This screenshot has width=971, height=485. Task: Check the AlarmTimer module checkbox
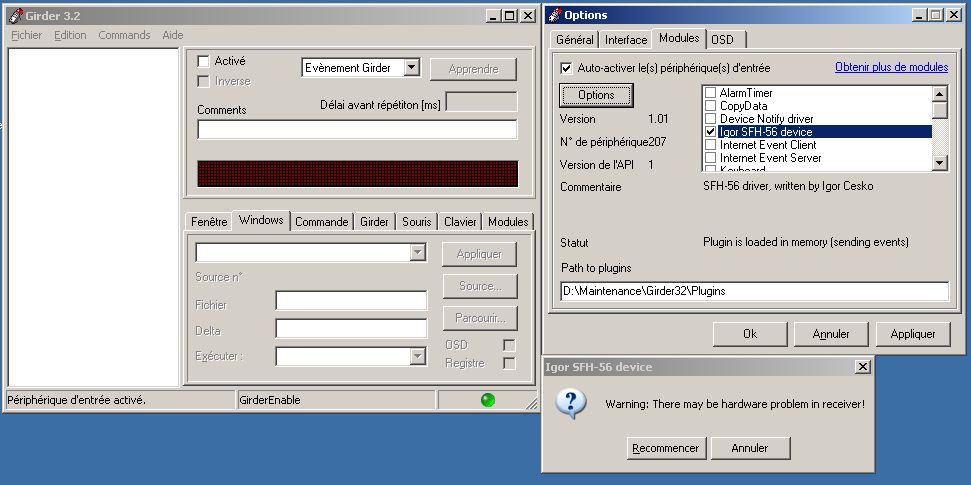click(x=710, y=92)
